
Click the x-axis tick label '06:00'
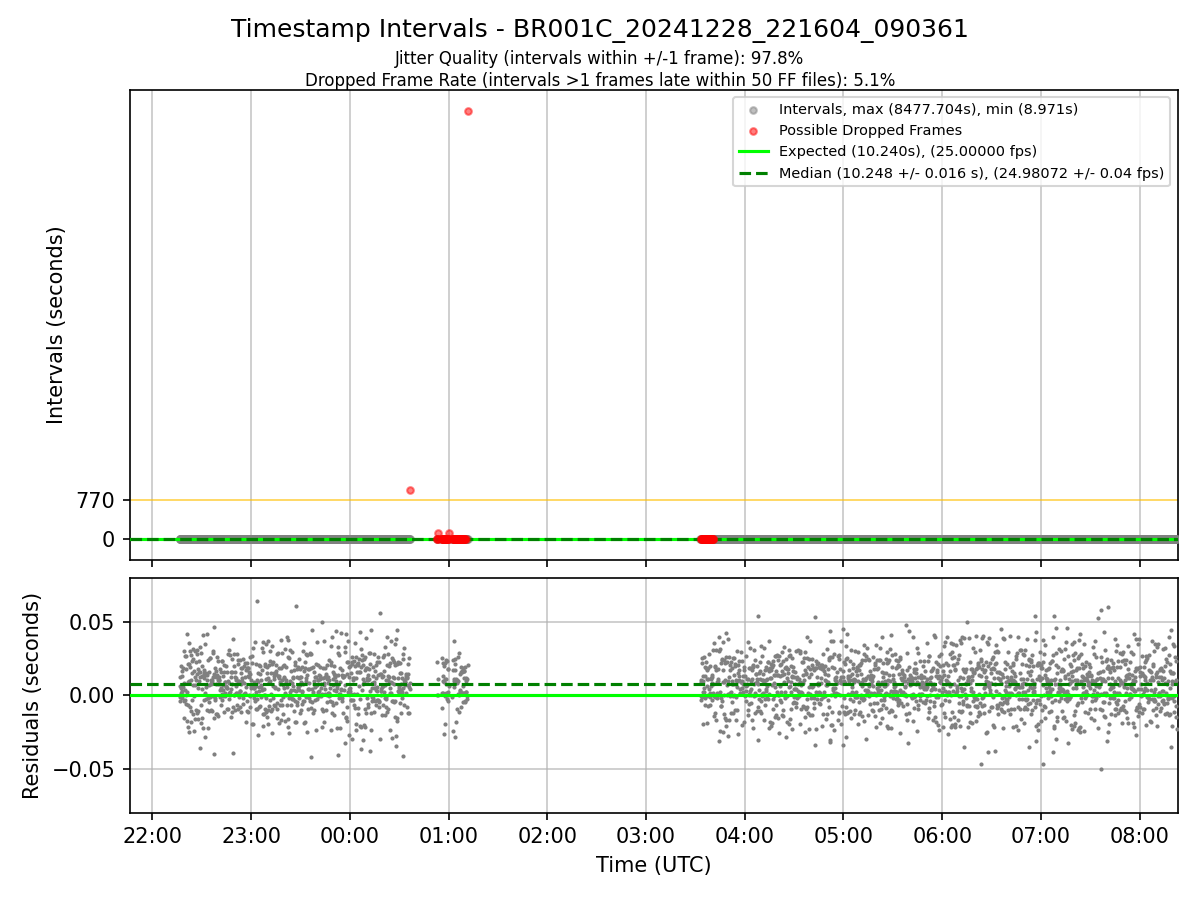pyautogui.click(x=942, y=834)
